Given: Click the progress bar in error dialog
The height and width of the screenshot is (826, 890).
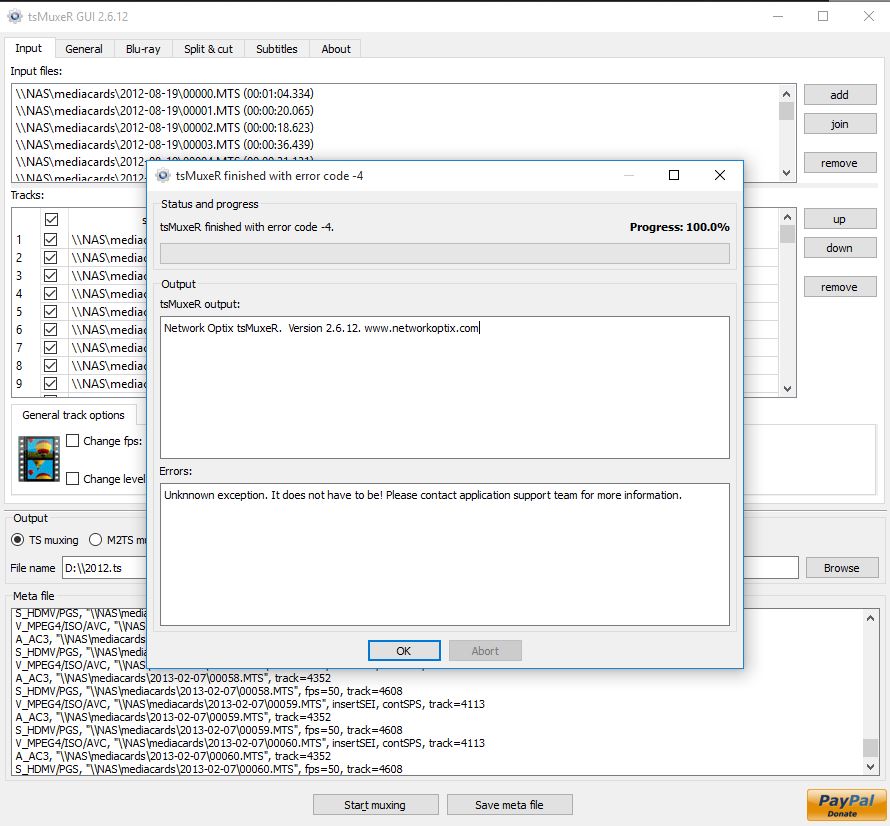Looking at the screenshot, I should tap(444, 253).
